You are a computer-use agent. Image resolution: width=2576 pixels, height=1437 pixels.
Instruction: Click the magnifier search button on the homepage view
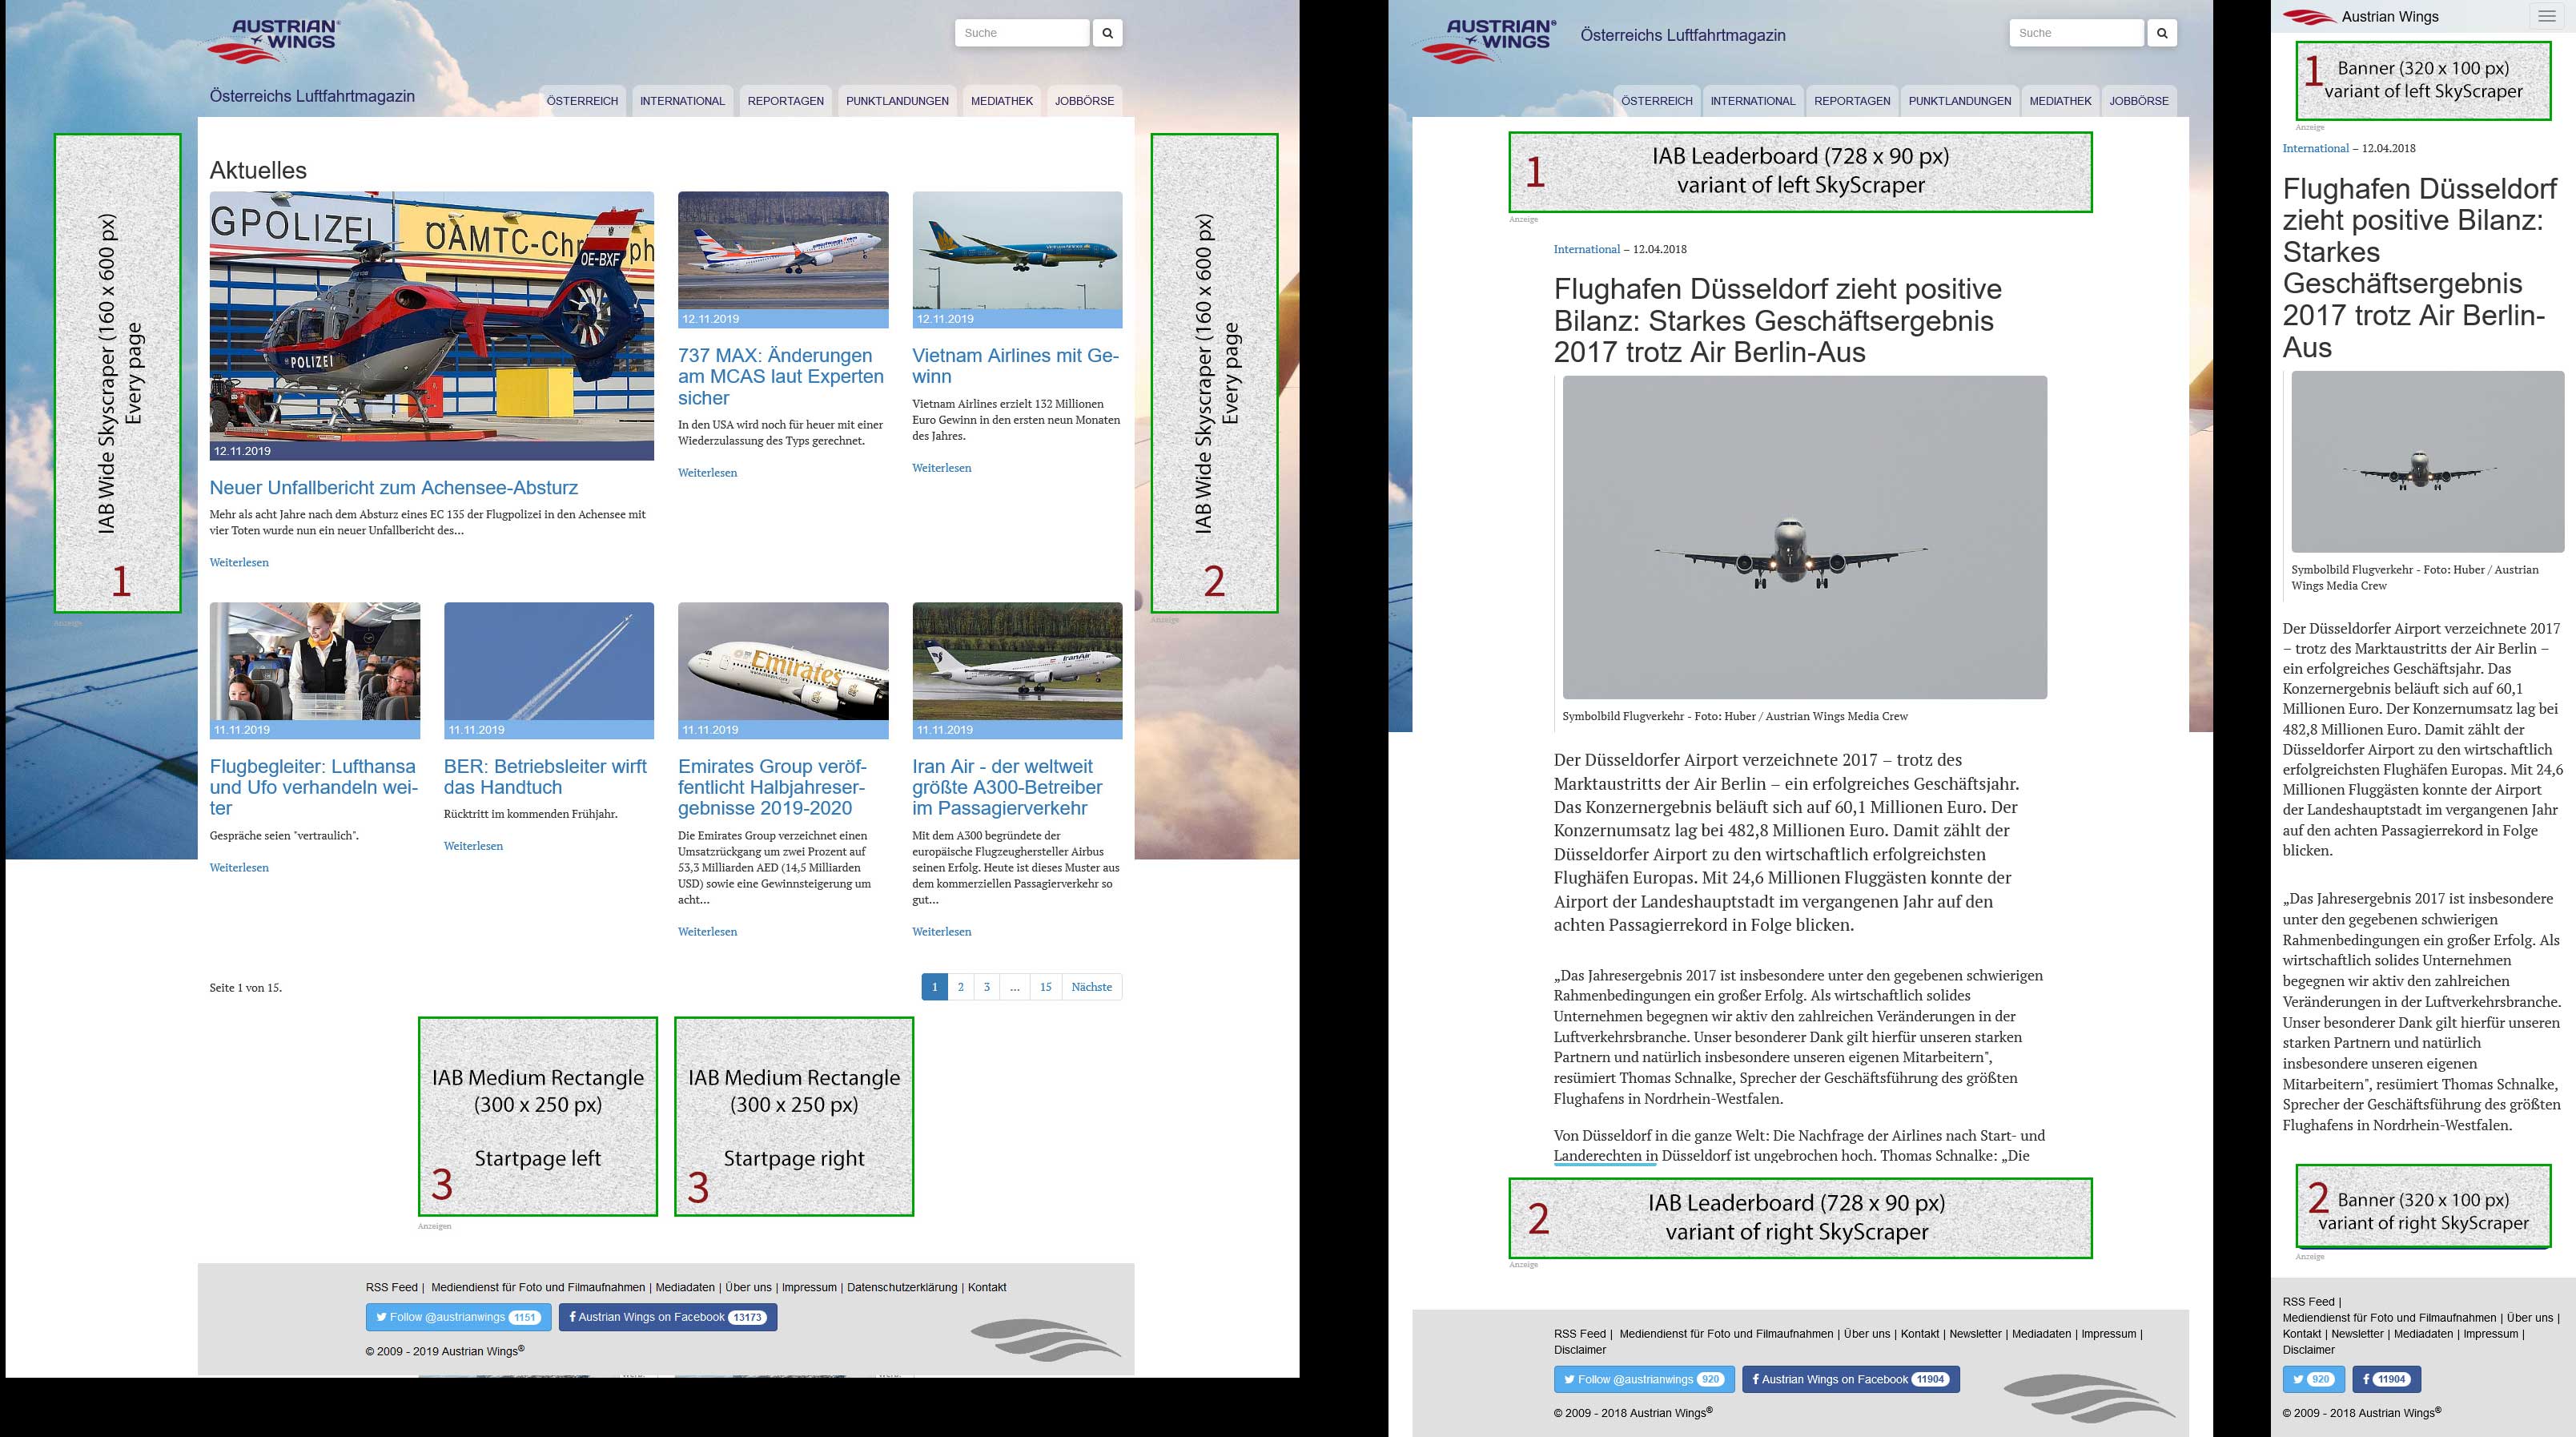point(1107,33)
